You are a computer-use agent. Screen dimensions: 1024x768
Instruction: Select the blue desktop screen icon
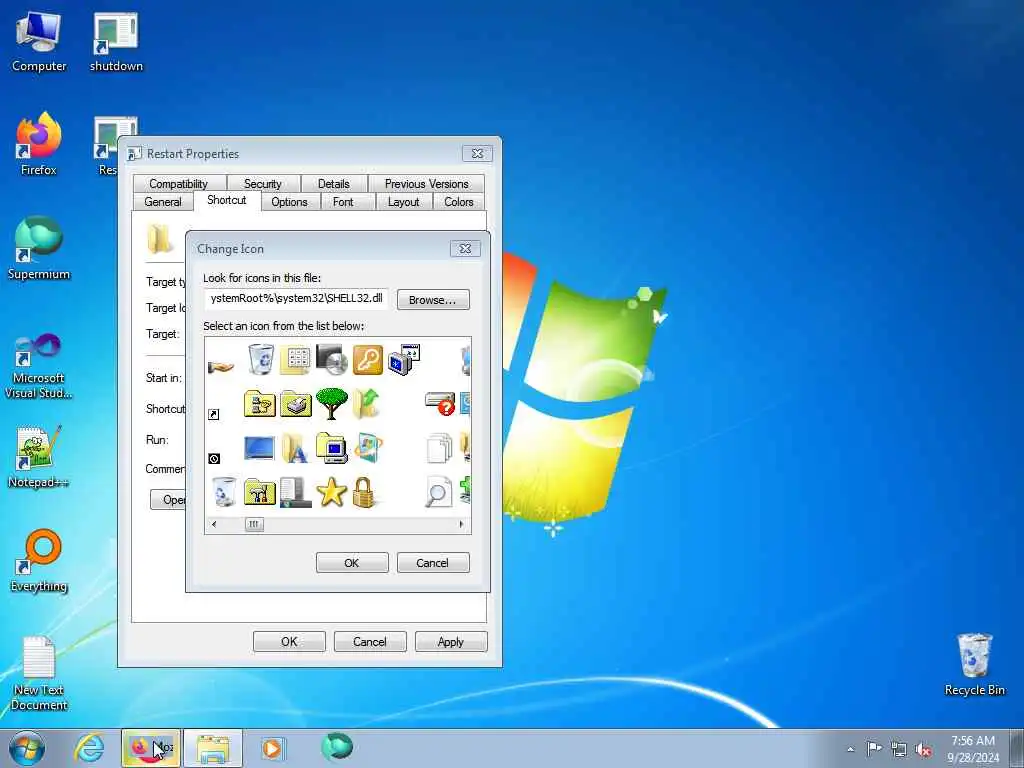(x=259, y=448)
